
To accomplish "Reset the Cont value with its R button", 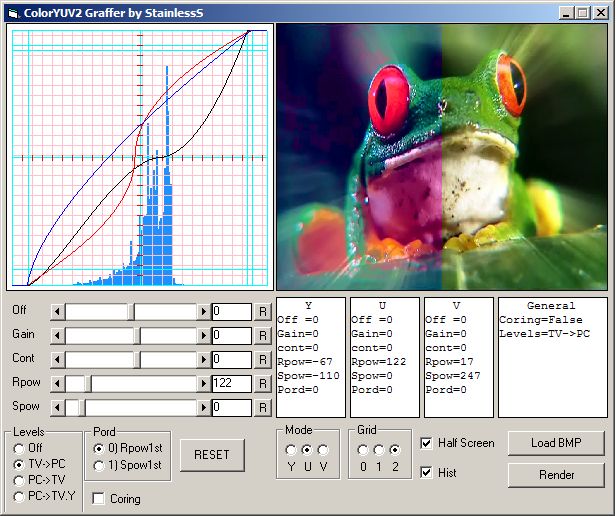I will [262, 360].
